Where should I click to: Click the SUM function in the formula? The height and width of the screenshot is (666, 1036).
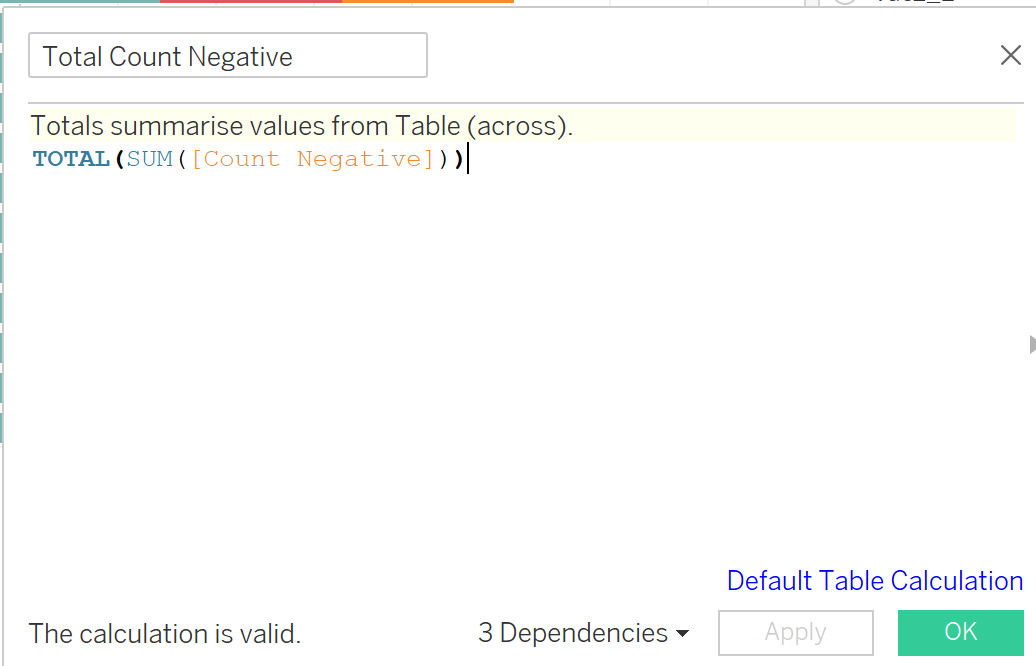click(x=150, y=159)
